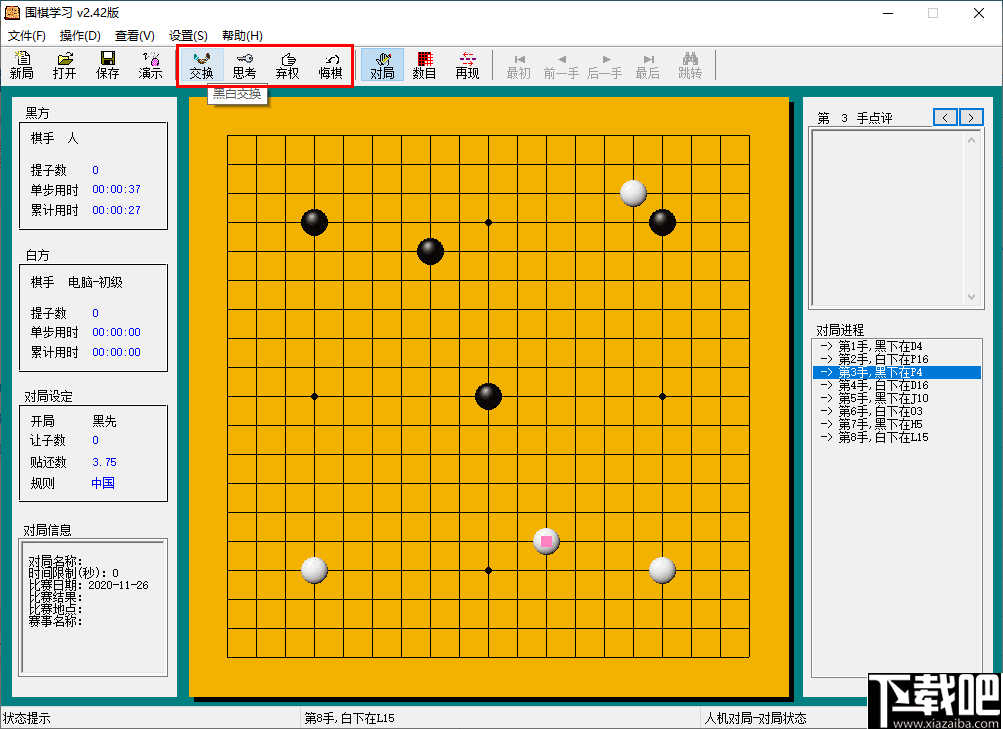Viewport: 1003px width, 729px height.
Task: Start a new game with 新局 icon
Action: point(21,65)
